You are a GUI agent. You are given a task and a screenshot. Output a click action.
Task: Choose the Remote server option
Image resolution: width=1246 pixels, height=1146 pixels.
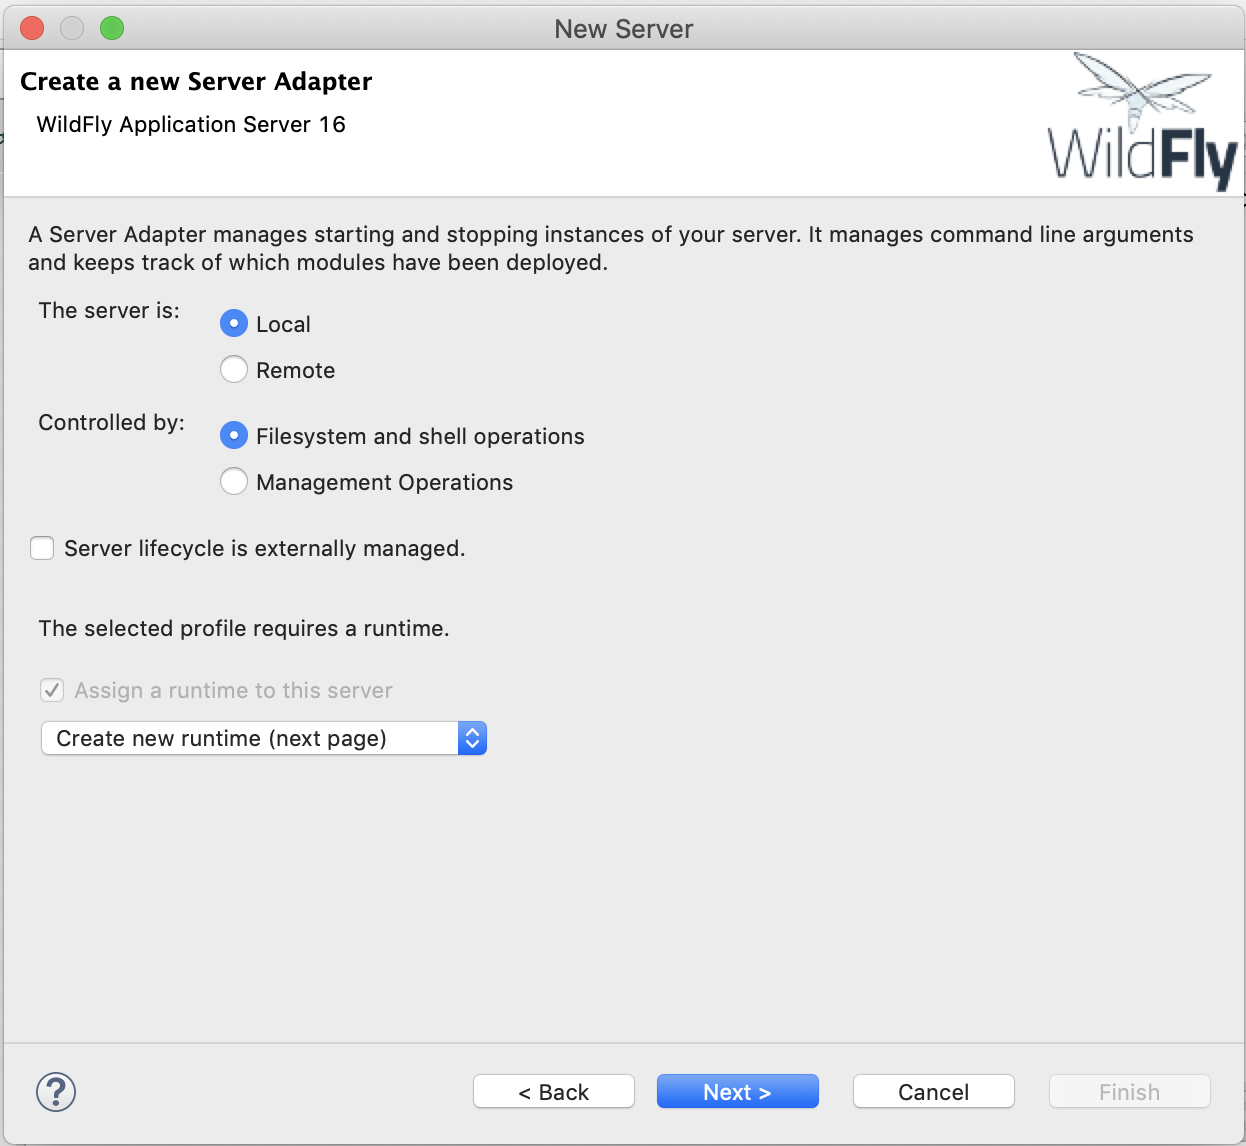pos(234,370)
